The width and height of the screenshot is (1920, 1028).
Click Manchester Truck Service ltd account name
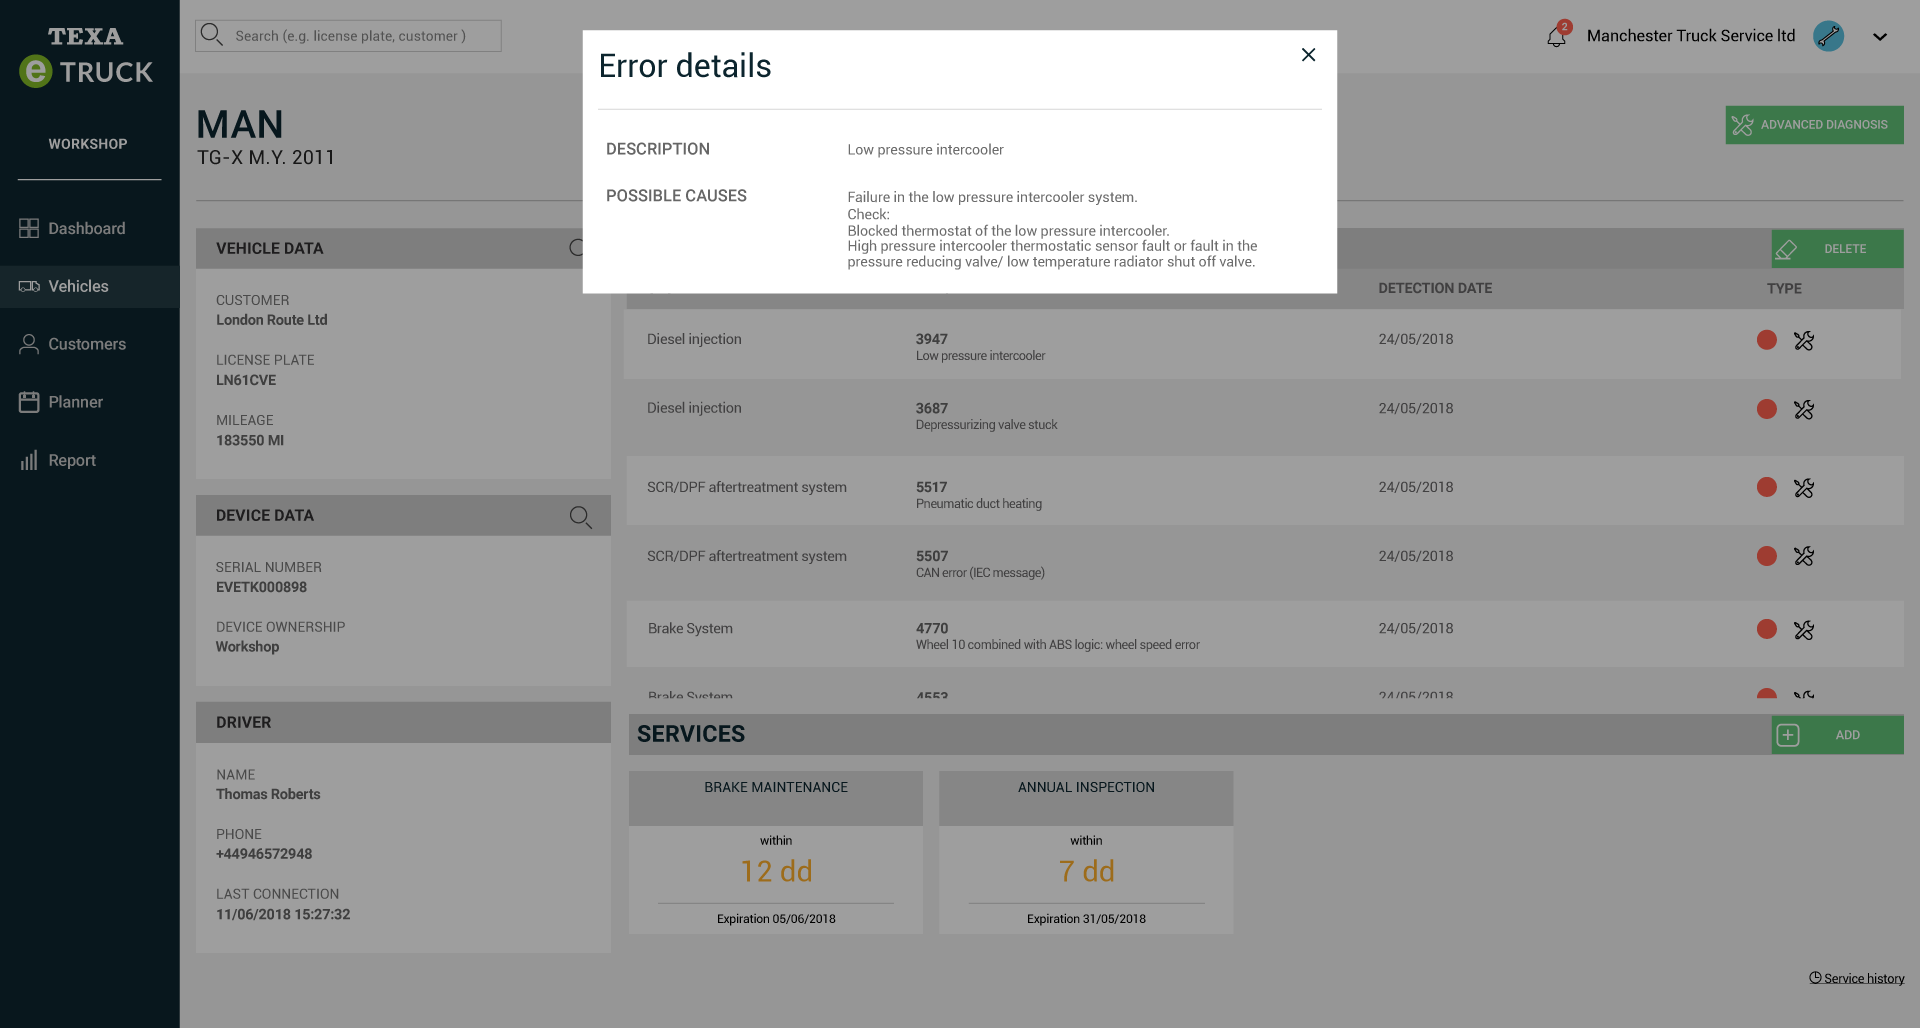[1691, 36]
